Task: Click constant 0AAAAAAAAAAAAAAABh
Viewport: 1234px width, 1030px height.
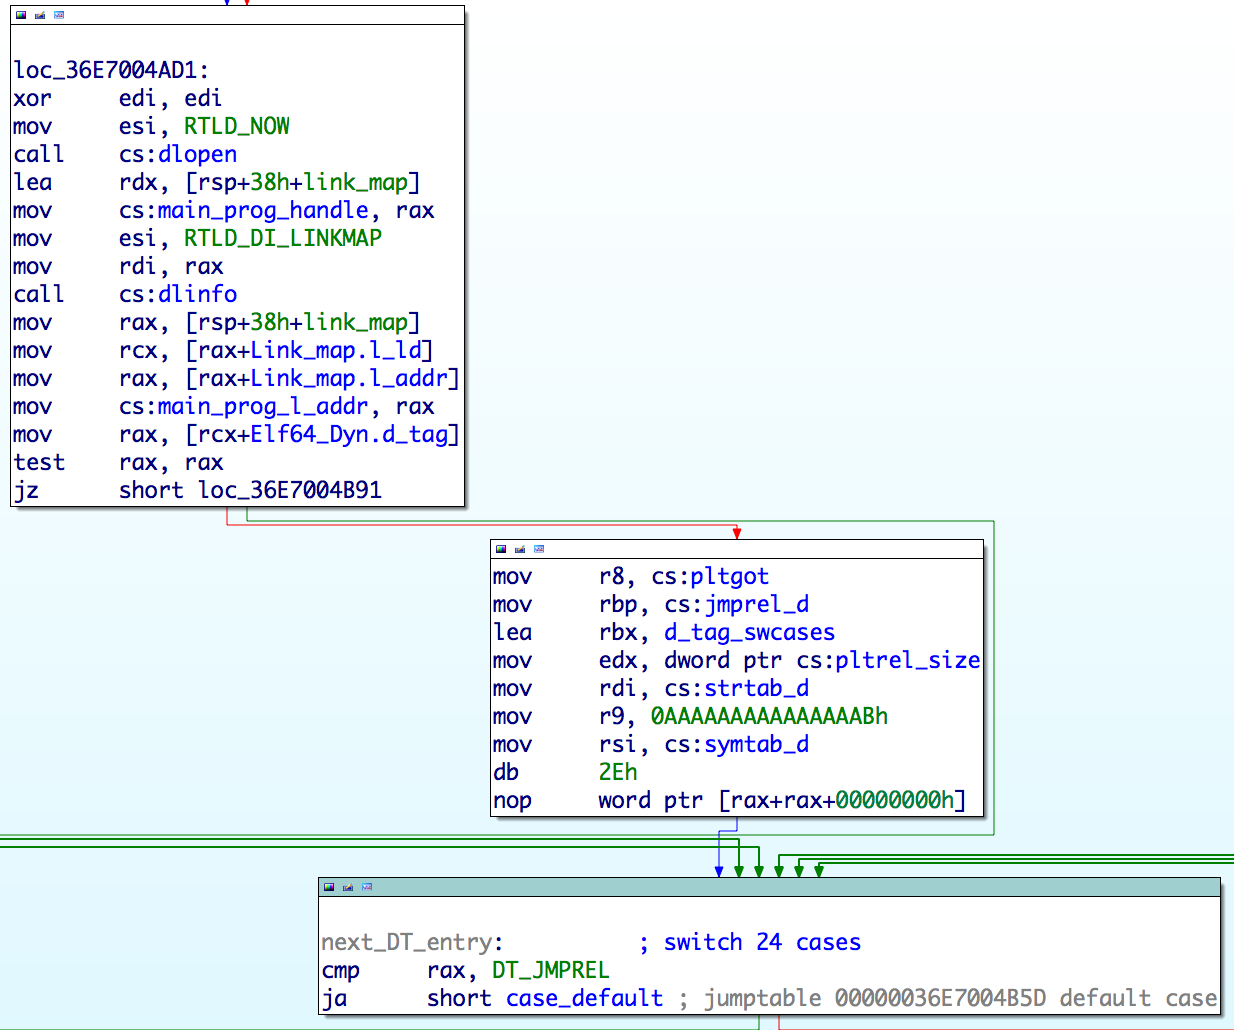Action: pyautogui.click(x=769, y=716)
